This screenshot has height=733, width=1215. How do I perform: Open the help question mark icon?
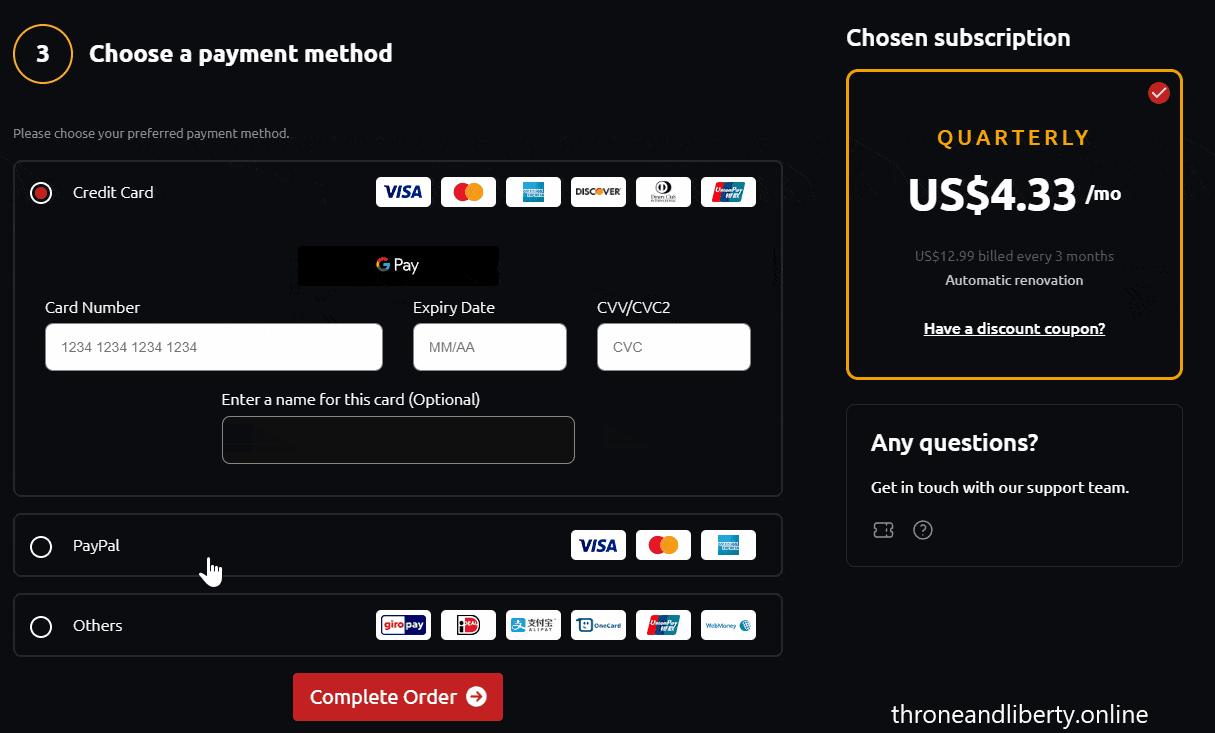click(923, 530)
